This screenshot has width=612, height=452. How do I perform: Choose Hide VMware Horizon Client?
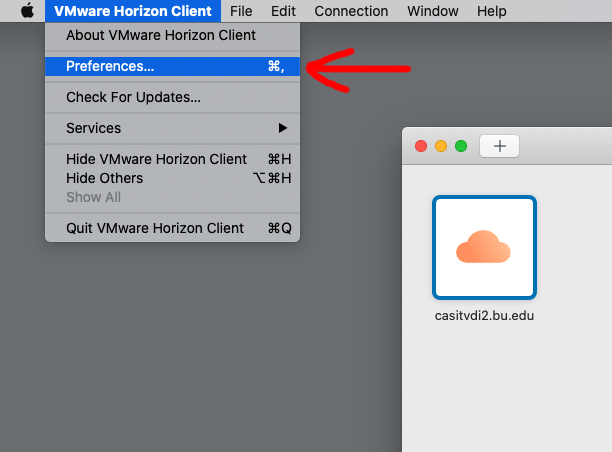(x=173, y=159)
